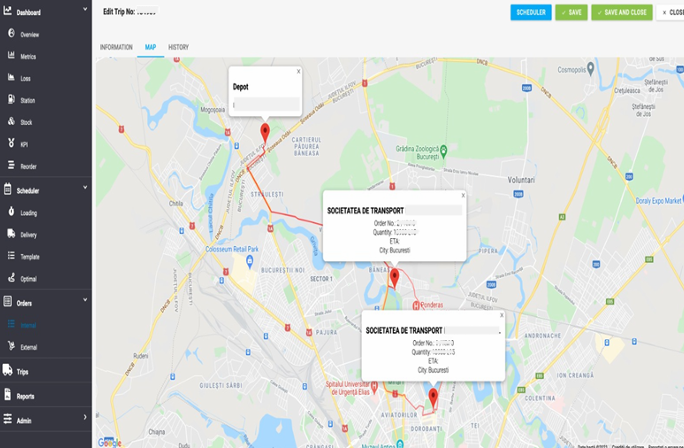Select the Map tab
This screenshot has width=684, height=448.
pyautogui.click(x=150, y=47)
